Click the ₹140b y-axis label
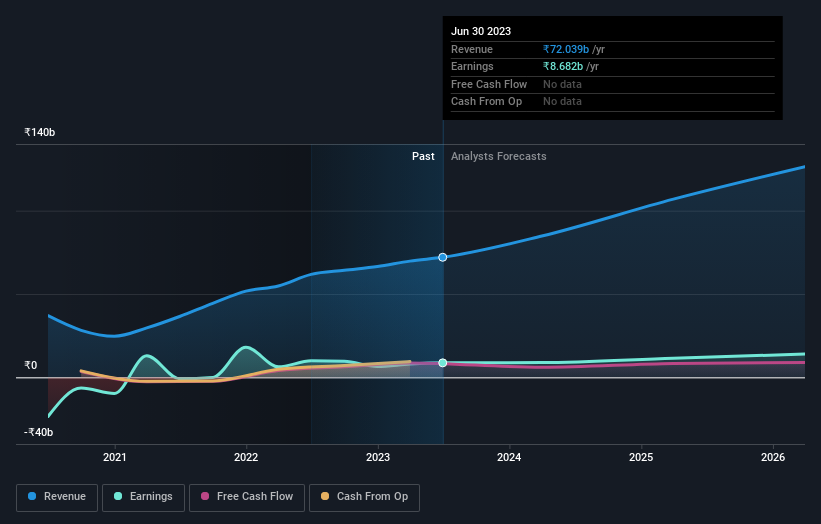 coord(40,132)
